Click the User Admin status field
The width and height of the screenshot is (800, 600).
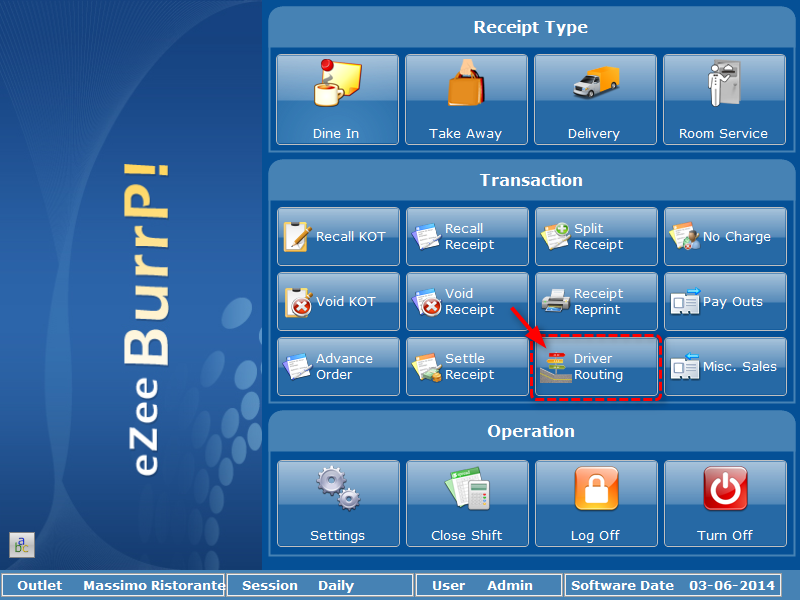489,585
